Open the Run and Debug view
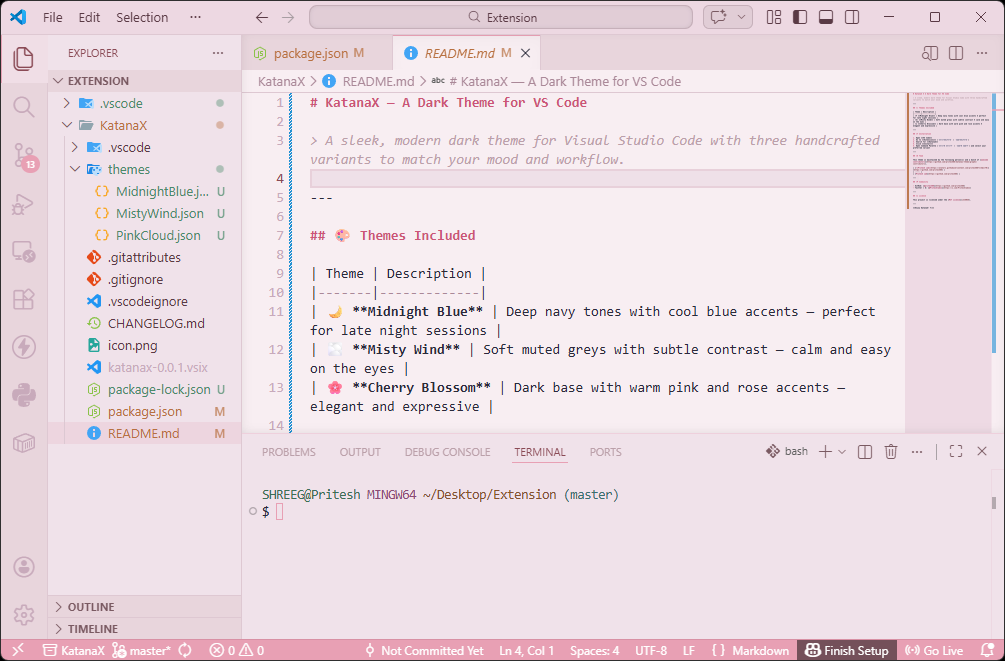The image size is (1005, 661). (x=24, y=204)
